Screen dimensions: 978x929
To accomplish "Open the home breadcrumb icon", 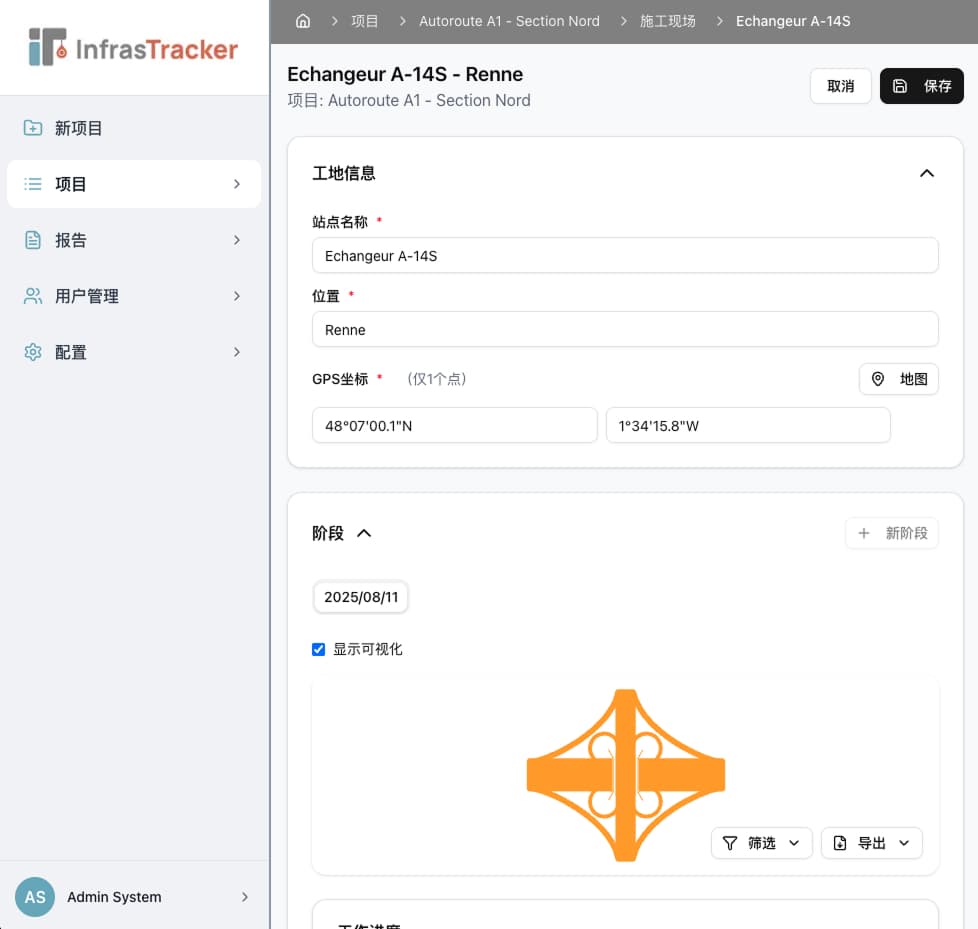I will coord(303,20).
